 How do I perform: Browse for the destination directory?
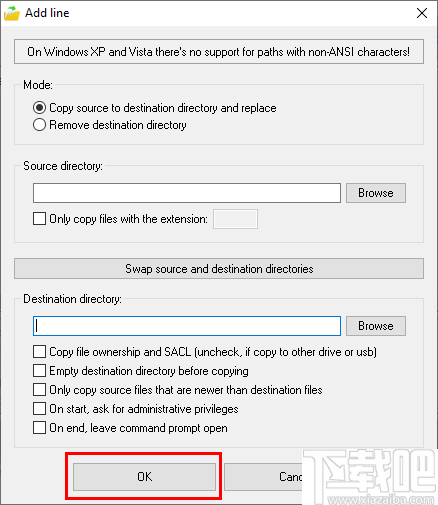click(376, 326)
